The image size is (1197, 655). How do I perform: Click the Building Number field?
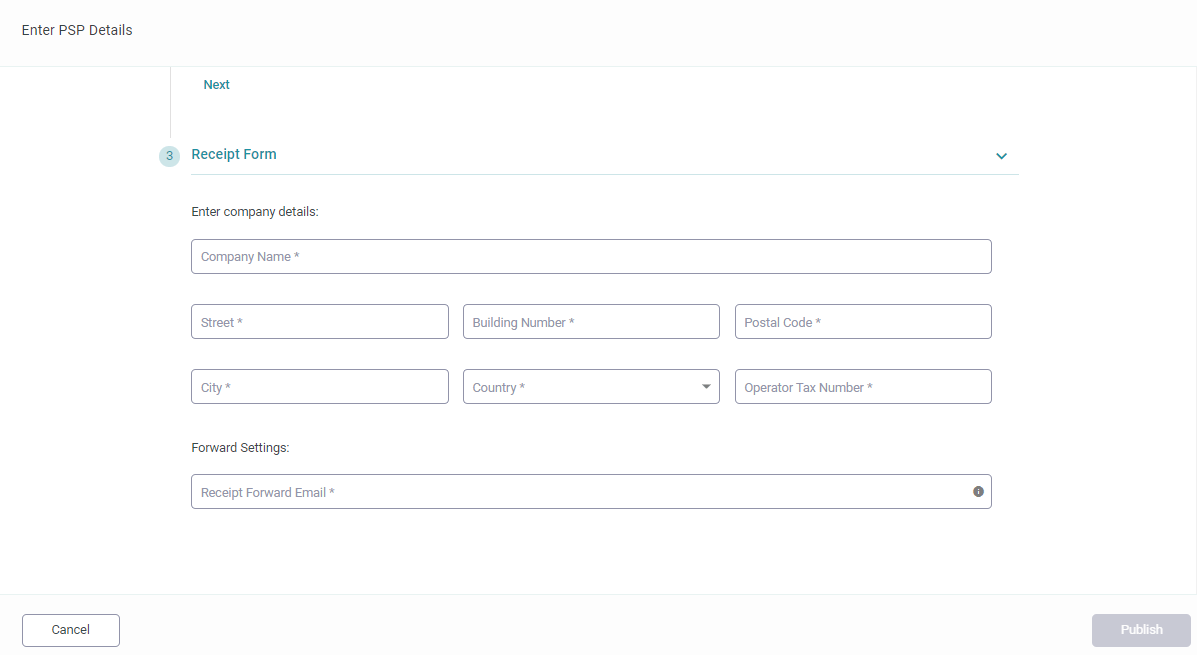(x=591, y=321)
